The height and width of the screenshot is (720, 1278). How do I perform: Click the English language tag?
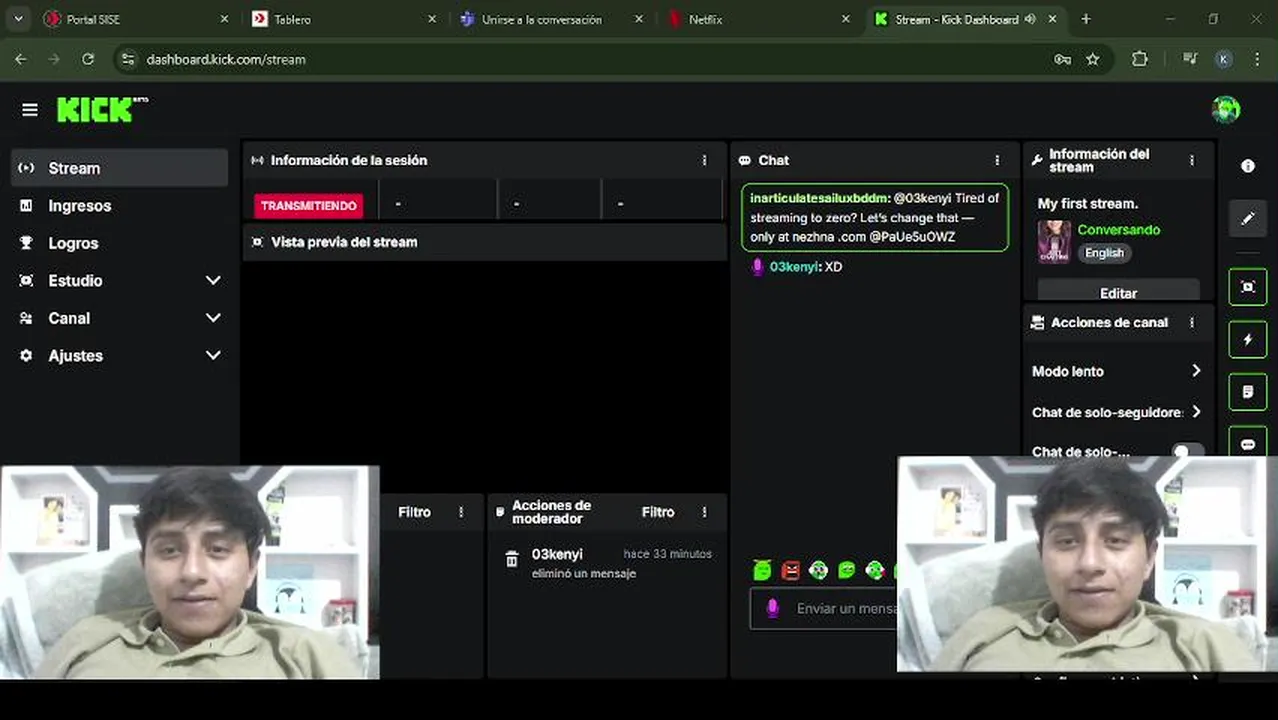(x=1104, y=253)
